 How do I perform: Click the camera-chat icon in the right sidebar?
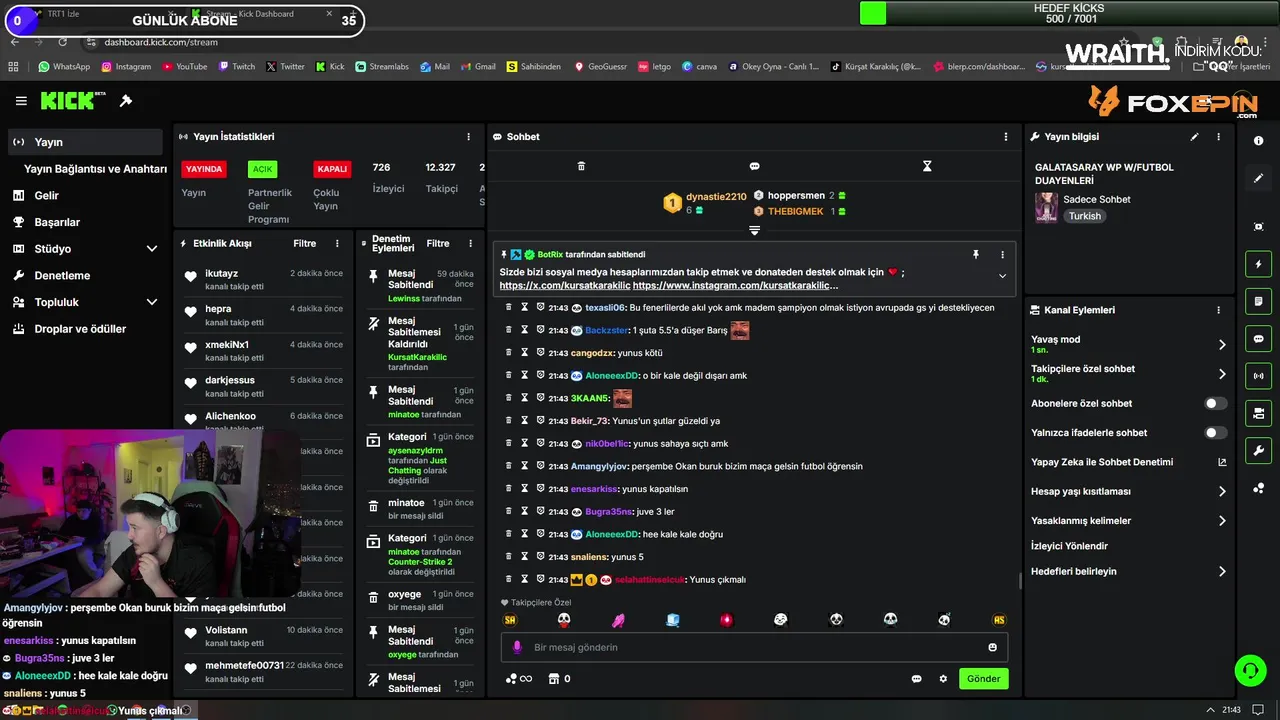(x=1258, y=413)
